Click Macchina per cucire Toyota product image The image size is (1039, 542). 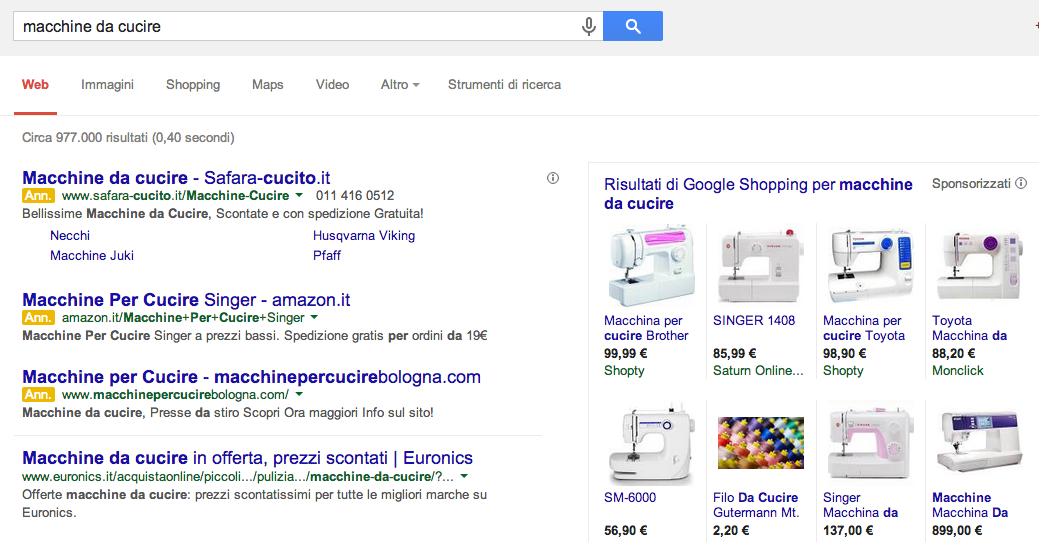coord(870,266)
